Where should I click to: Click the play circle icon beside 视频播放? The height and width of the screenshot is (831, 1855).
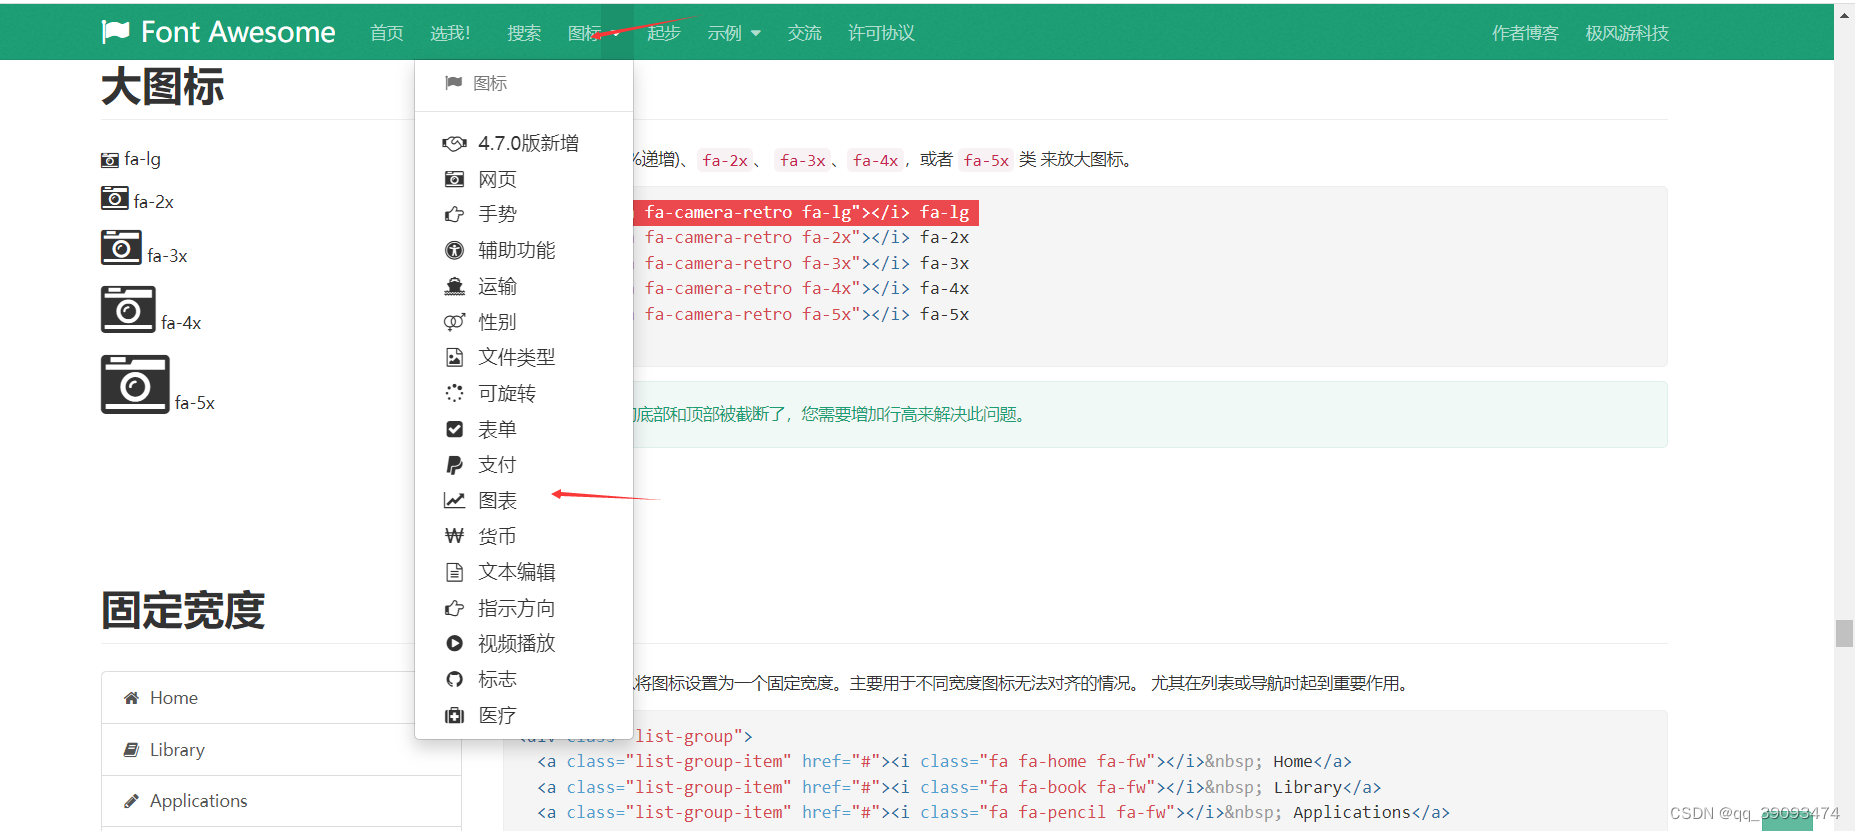click(454, 643)
